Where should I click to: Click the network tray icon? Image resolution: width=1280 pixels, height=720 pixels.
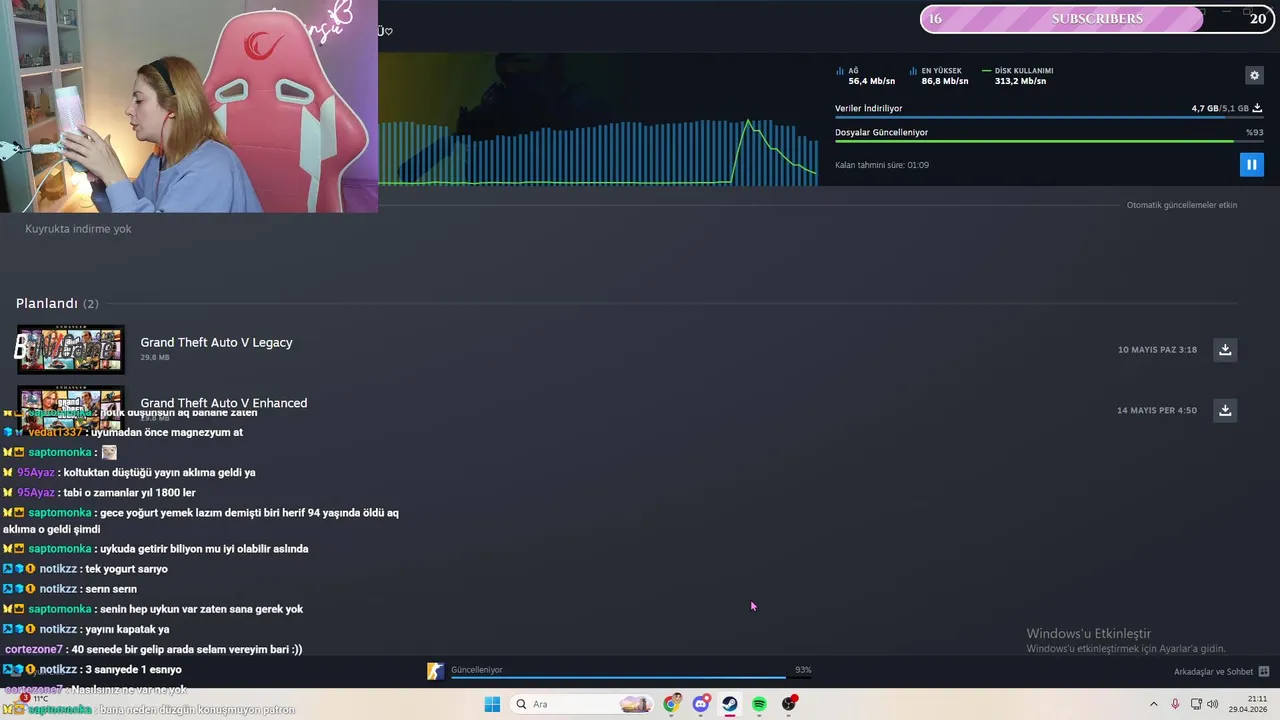(1196, 704)
